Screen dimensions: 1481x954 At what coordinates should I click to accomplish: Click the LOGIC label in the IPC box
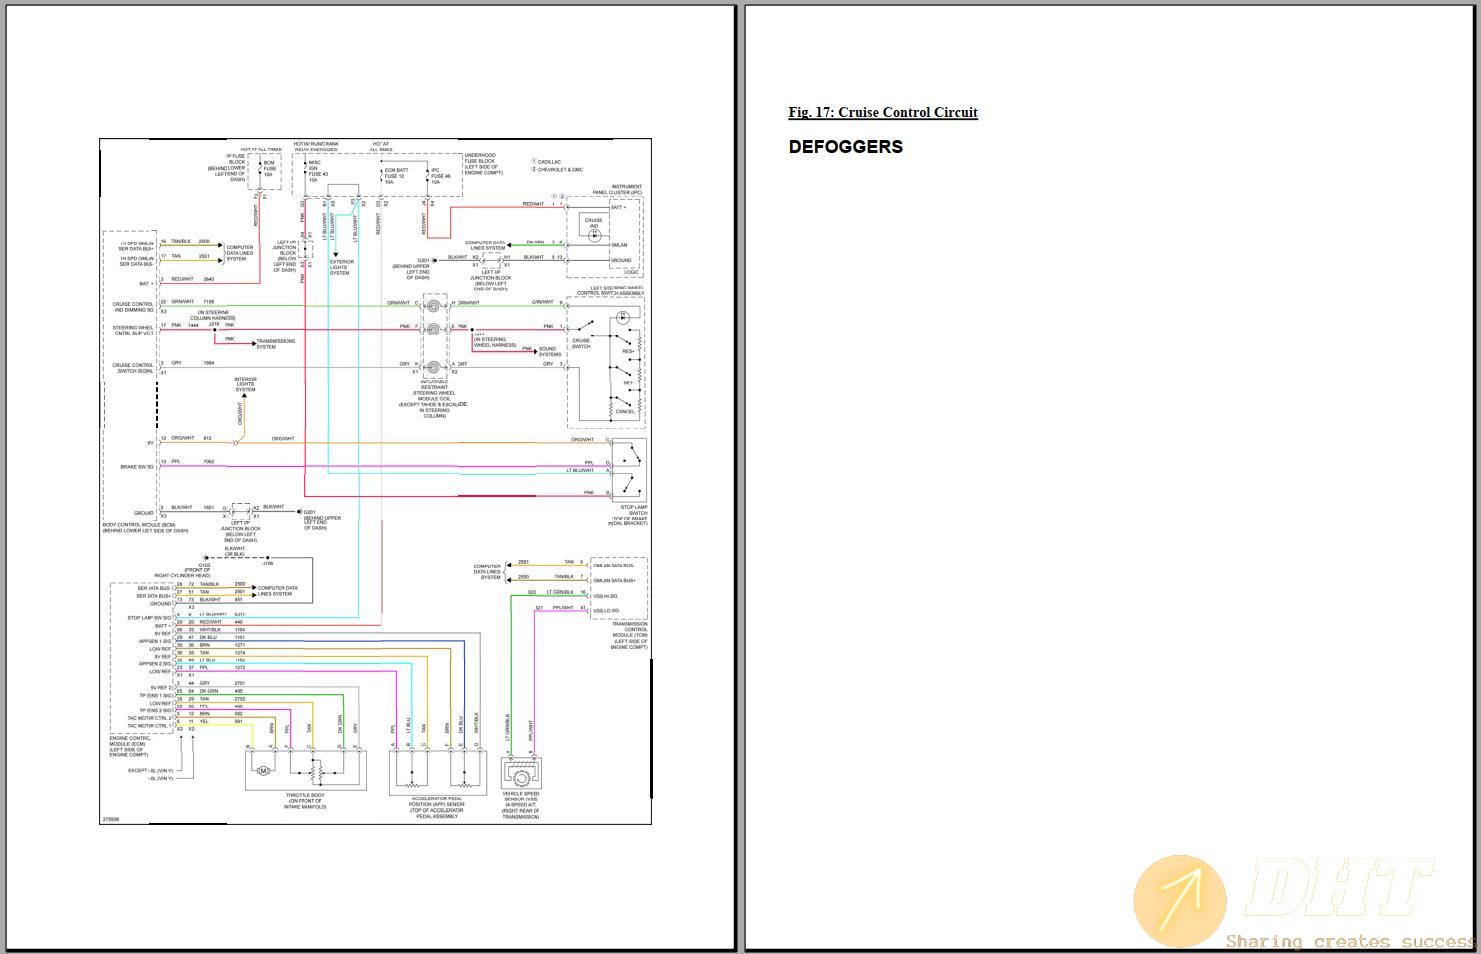(x=631, y=272)
